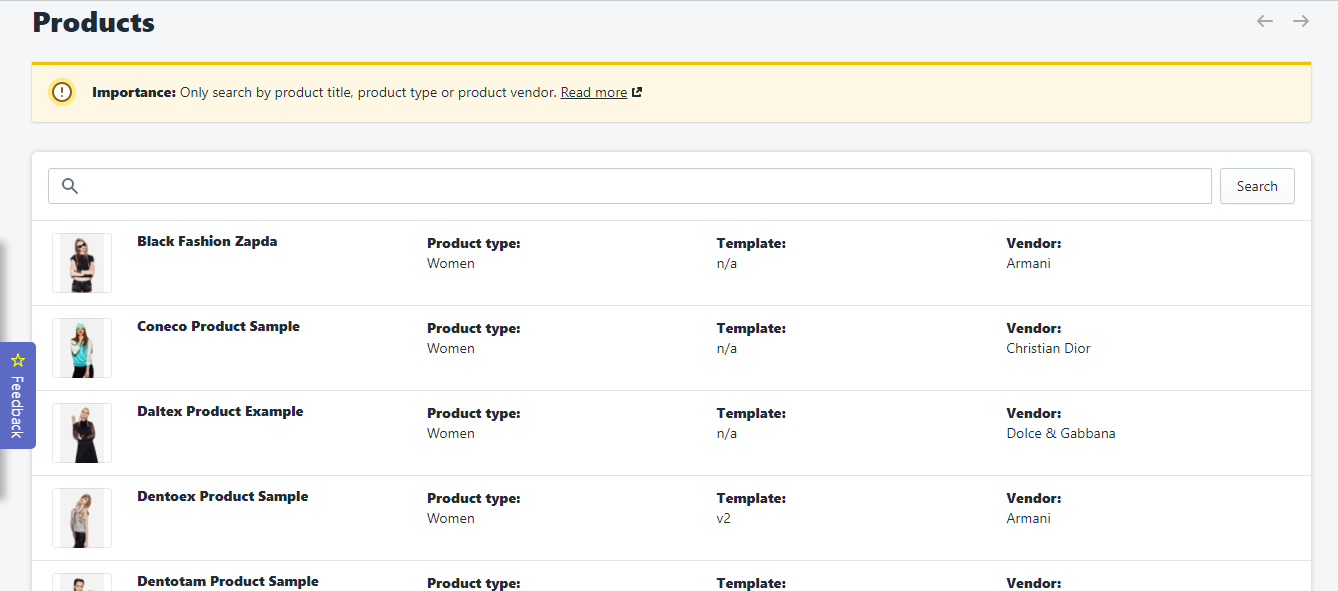Open the Dentoex Product Sample product
The width and height of the screenshot is (1338, 591).
point(223,496)
